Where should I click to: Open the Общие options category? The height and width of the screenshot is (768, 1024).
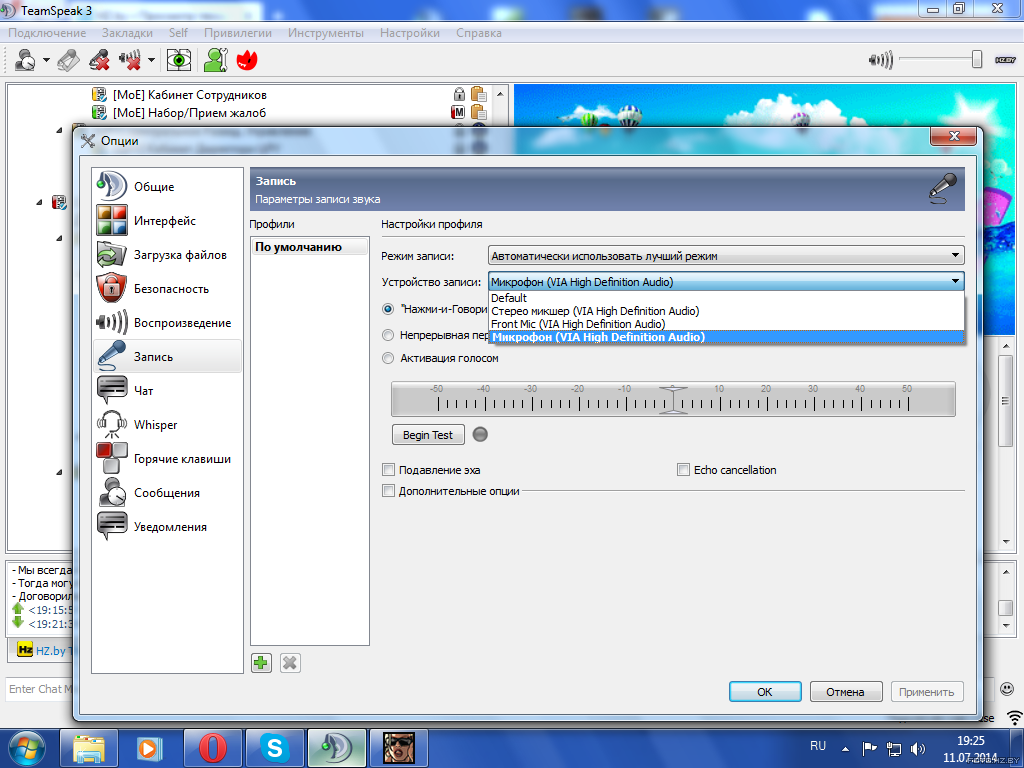[x=167, y=187]
